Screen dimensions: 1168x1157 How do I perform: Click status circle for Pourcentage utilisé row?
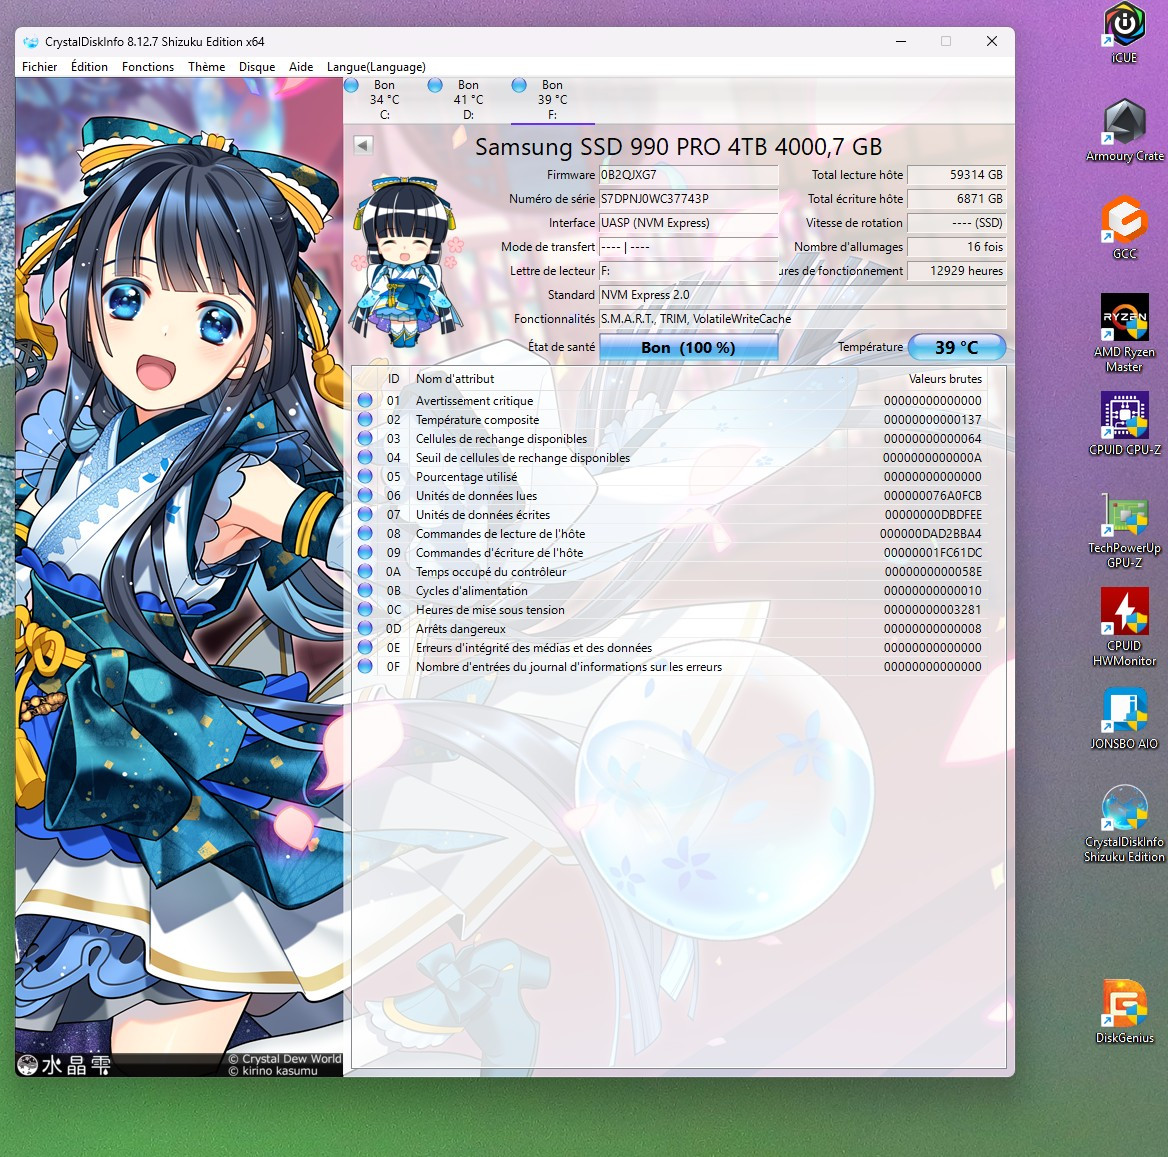point(365,476)
